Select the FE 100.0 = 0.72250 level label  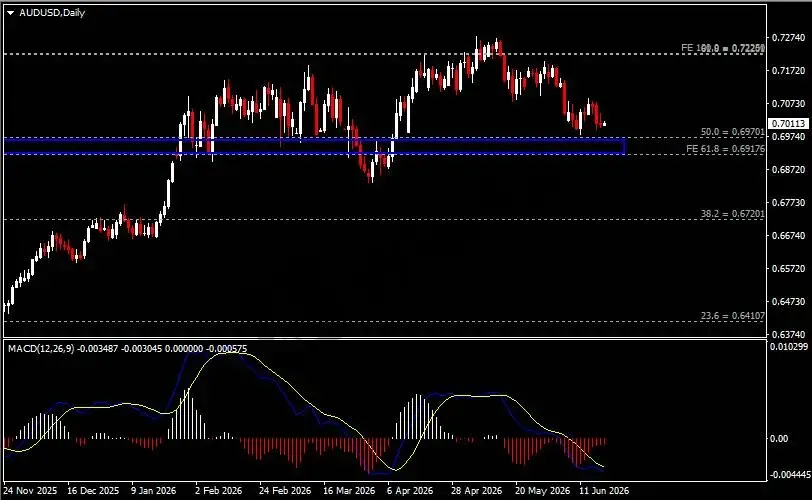coord(723,48)
